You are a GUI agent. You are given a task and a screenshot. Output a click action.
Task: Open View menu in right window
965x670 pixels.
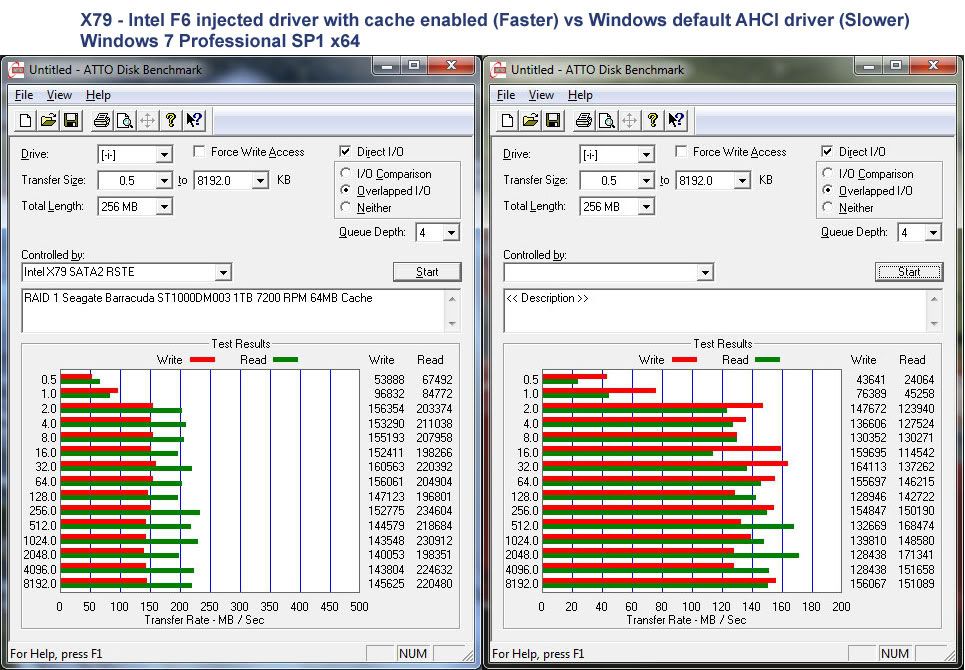tap(541, 95)
